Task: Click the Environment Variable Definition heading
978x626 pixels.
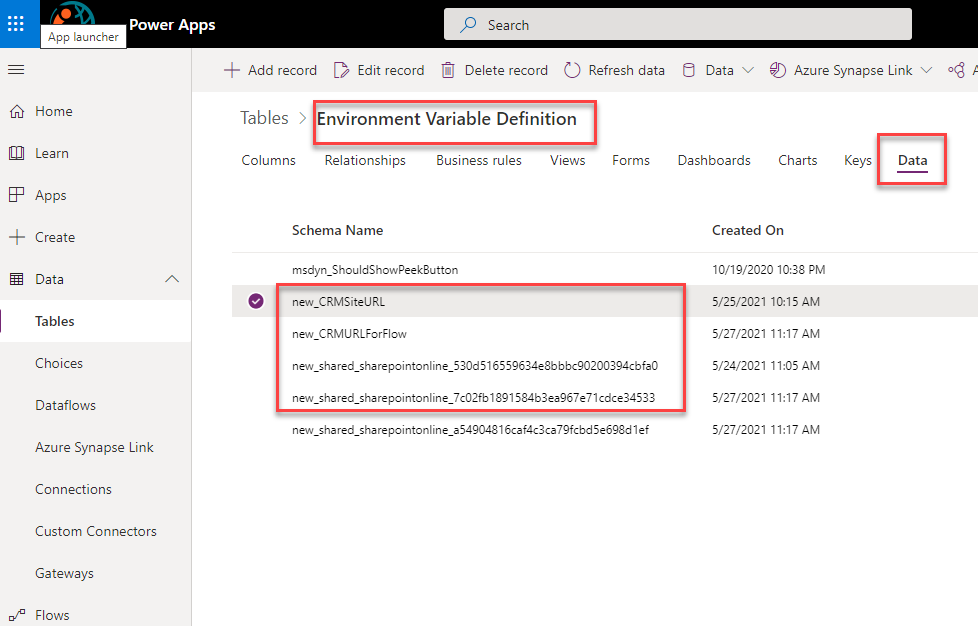Action: click(x=447, y=118)
